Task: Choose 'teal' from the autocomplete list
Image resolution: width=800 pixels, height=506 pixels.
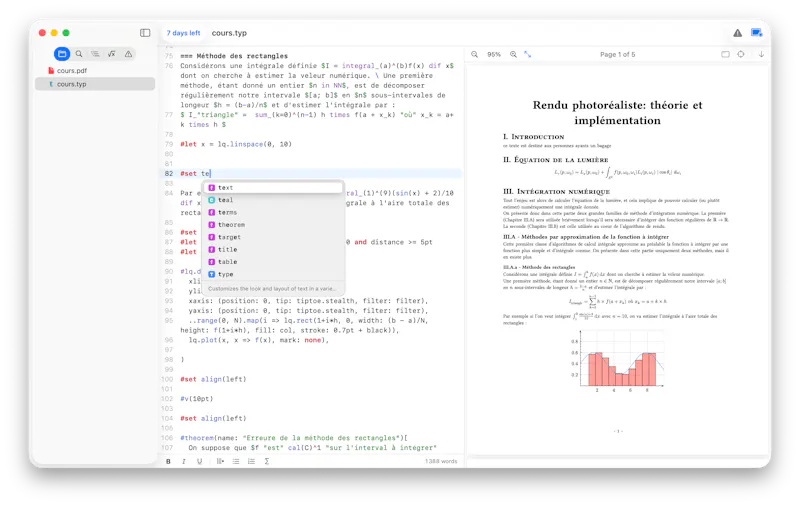Action: (273, 200)
